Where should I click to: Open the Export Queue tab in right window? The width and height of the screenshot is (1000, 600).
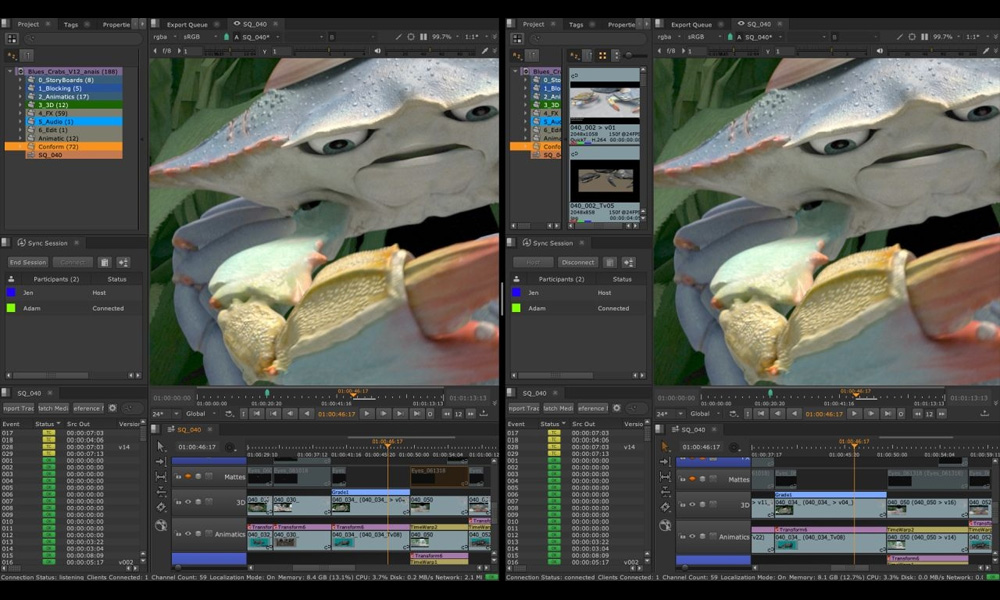(x=691, y=24)
